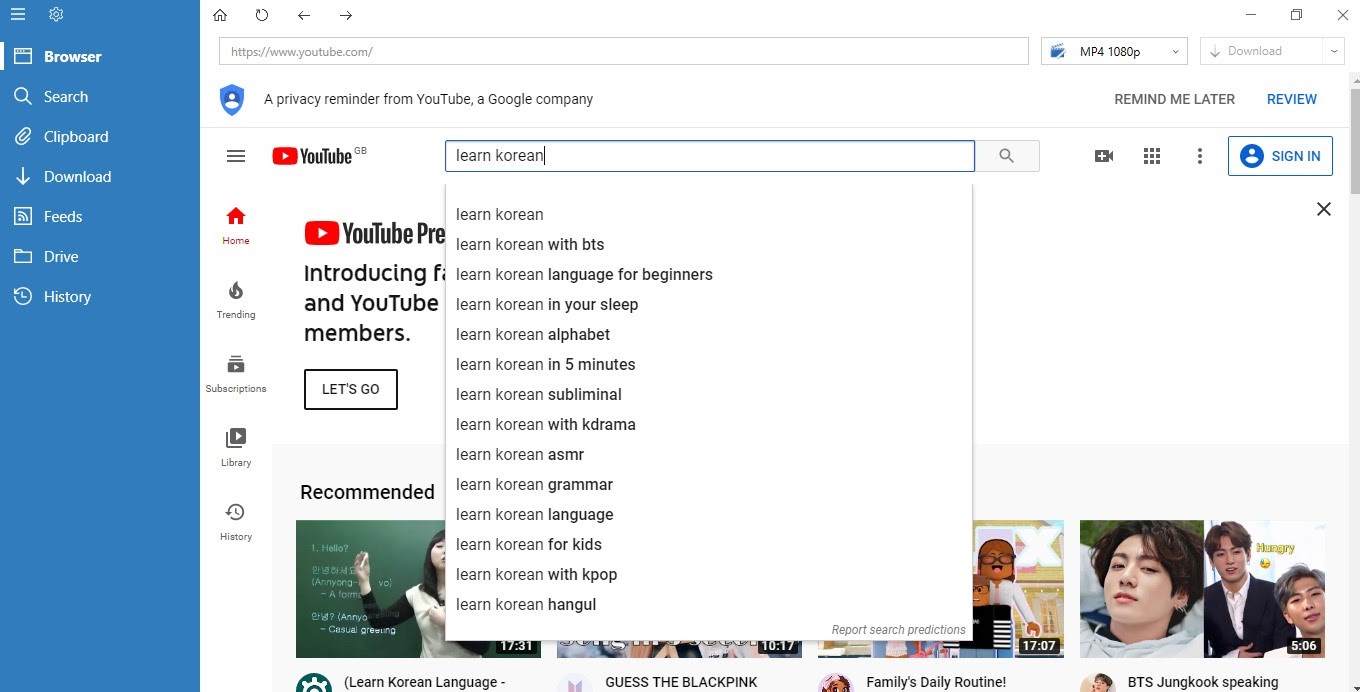Select Browser in the sidebar
This screenshot has width=1360, height=692.
pyautogui.click(x=100, y=57)
